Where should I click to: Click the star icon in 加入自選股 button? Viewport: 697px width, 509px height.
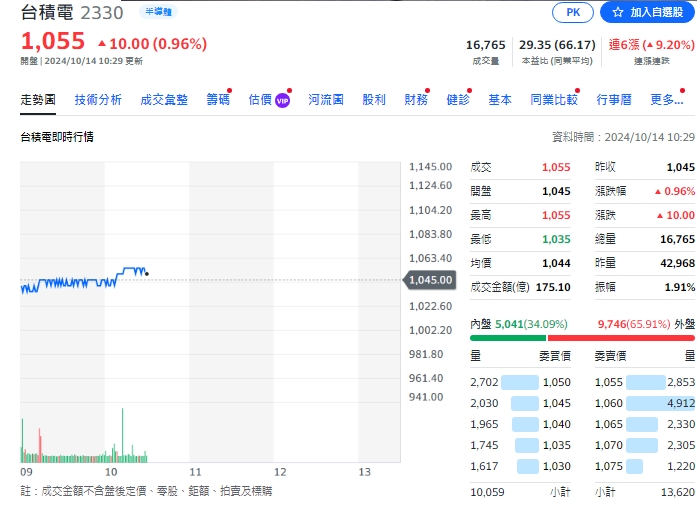[618, 12]
